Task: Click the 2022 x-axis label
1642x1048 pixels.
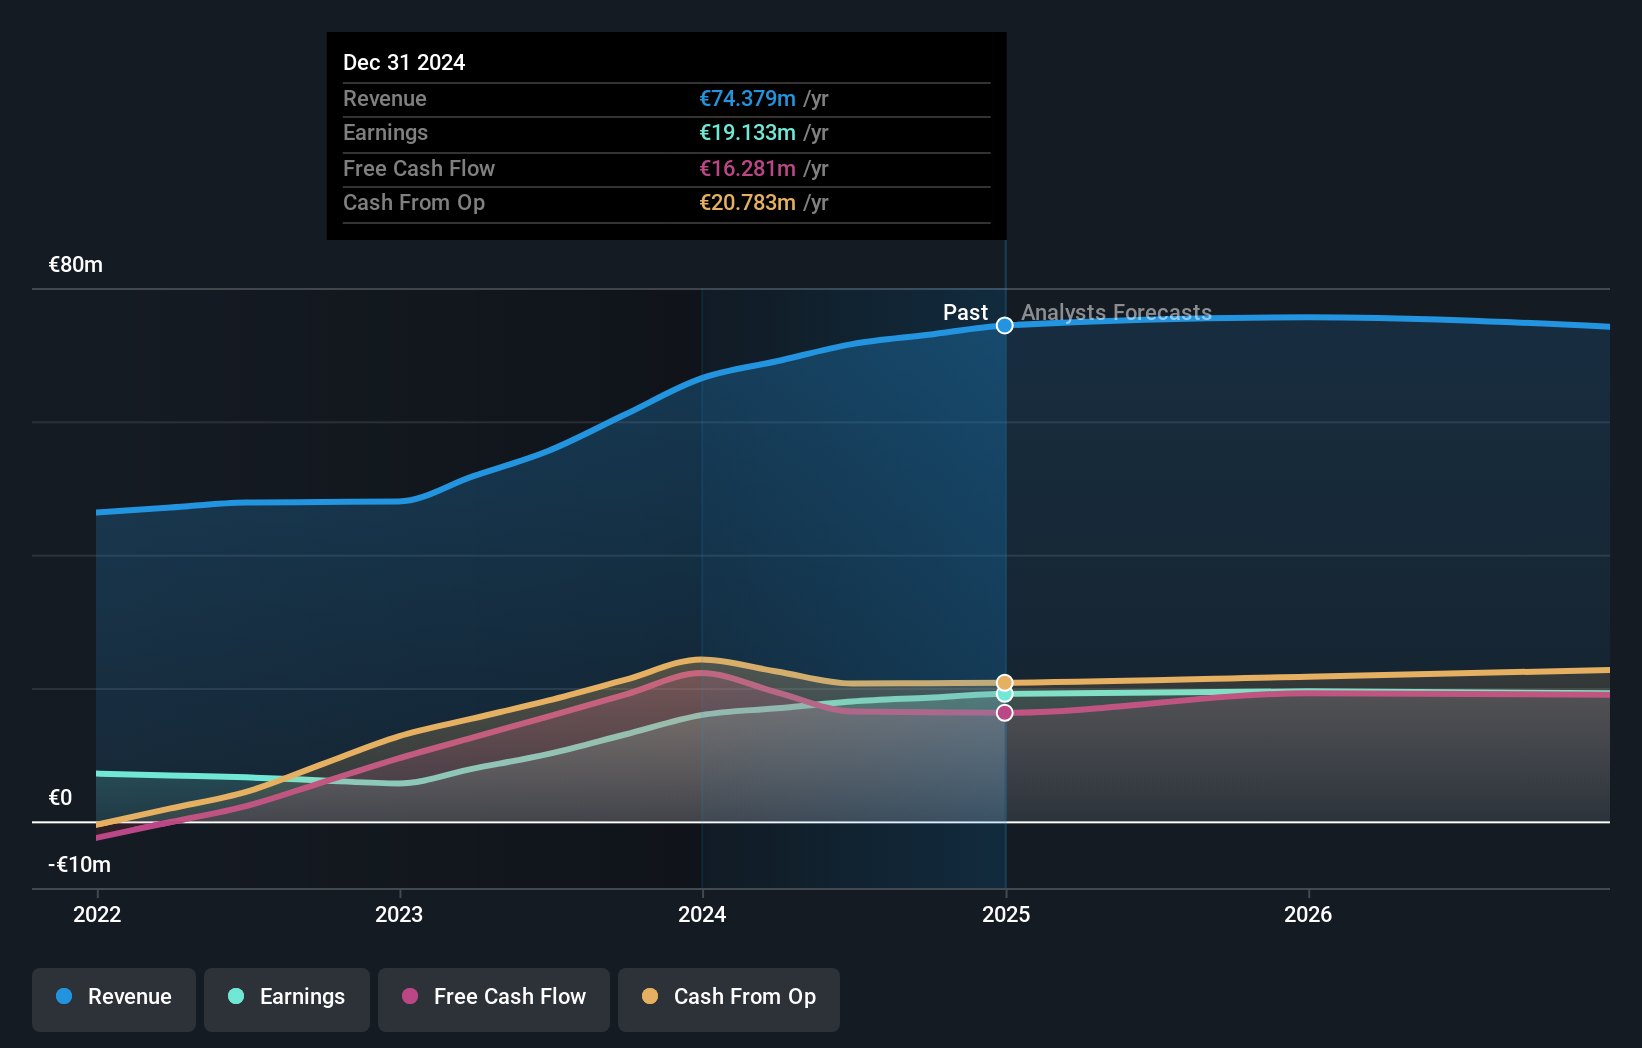Action: coord(97,914)
